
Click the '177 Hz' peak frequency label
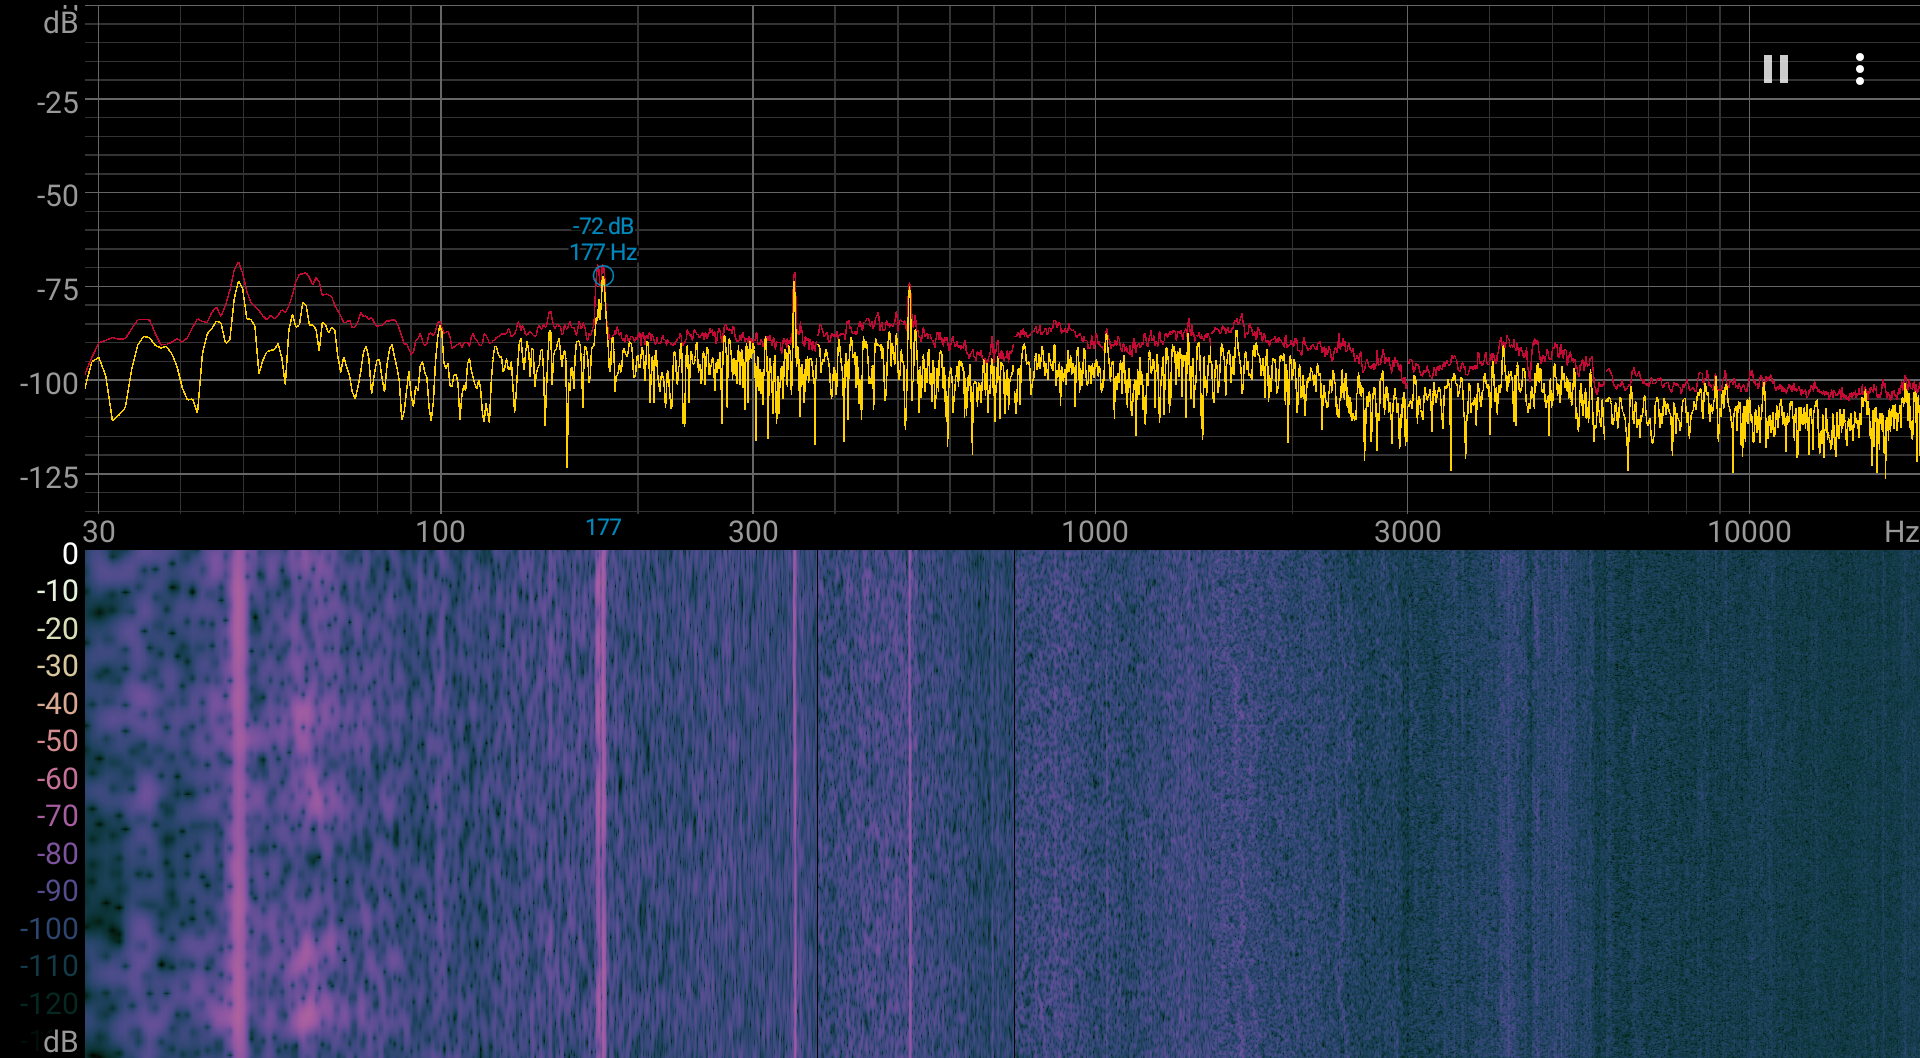pyautogui.click(x=603, y=252)
